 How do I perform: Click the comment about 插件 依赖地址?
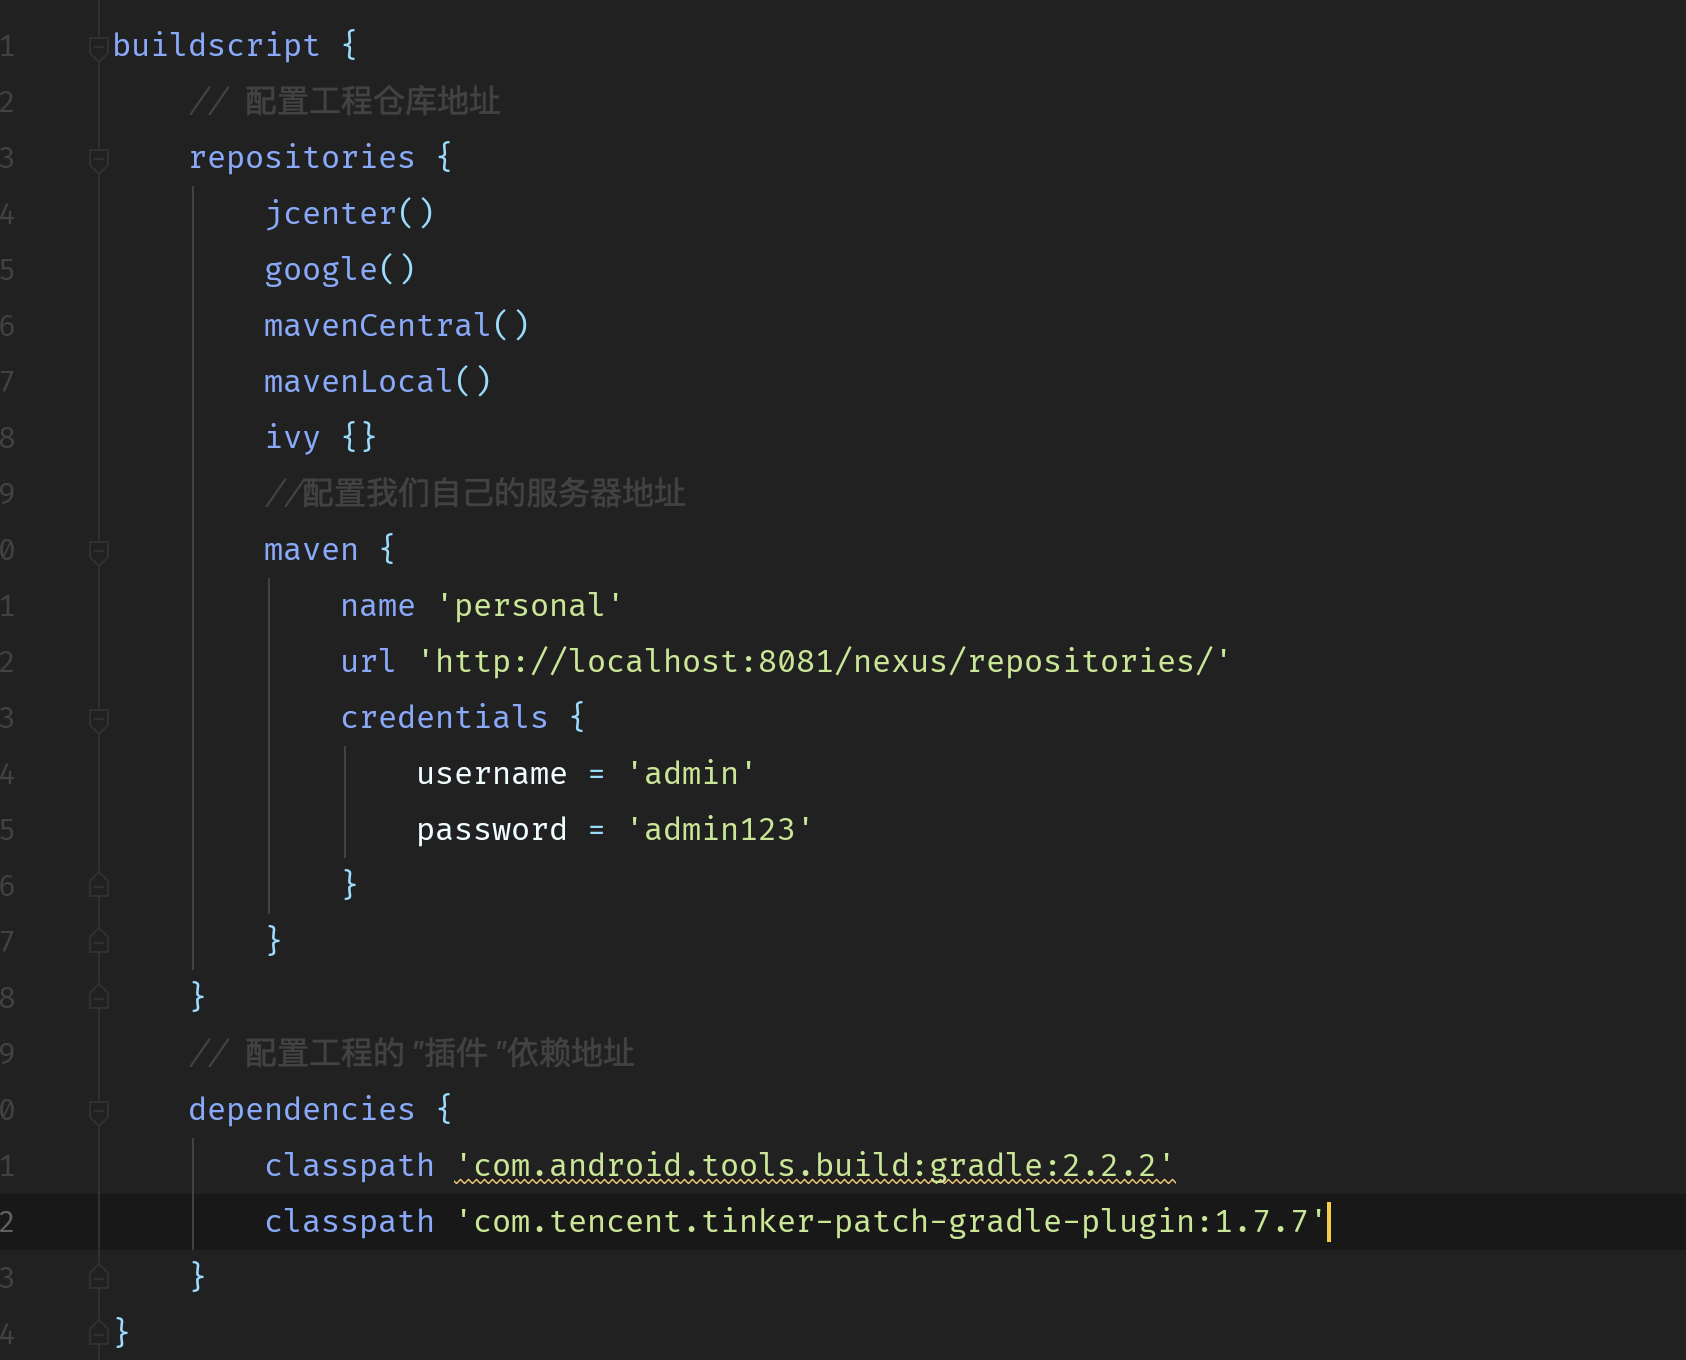coord(412,1053)
